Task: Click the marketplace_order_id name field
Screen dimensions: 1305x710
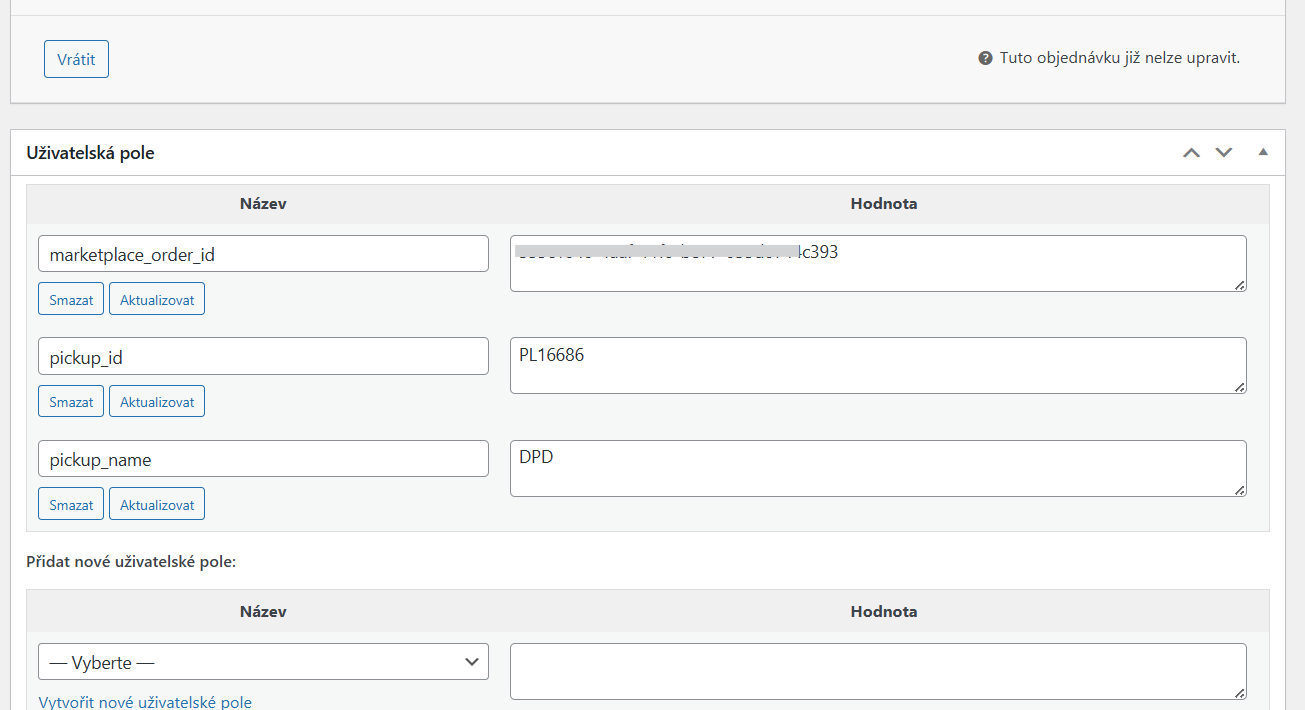Action: click(x=263, y=254)
